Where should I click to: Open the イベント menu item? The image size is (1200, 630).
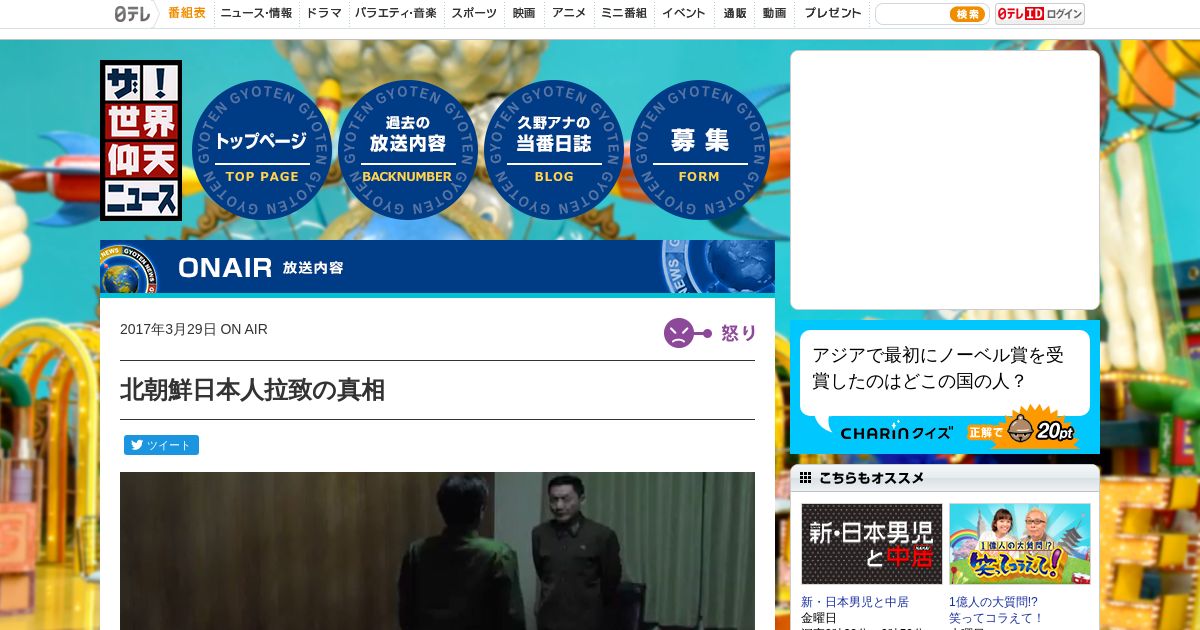point(684,14)
